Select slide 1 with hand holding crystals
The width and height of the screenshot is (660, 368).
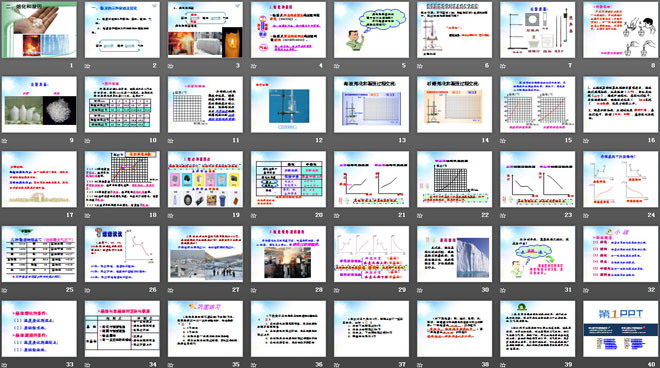coord(39,30)
